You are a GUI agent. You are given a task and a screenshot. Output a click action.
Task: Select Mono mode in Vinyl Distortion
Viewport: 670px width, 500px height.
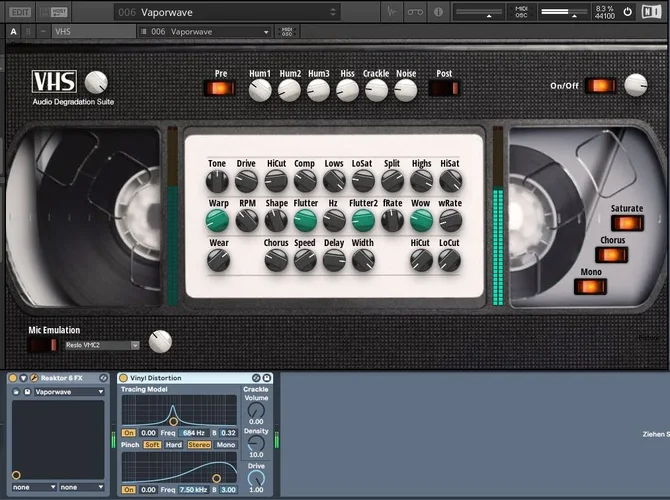(x=226, y=444)
